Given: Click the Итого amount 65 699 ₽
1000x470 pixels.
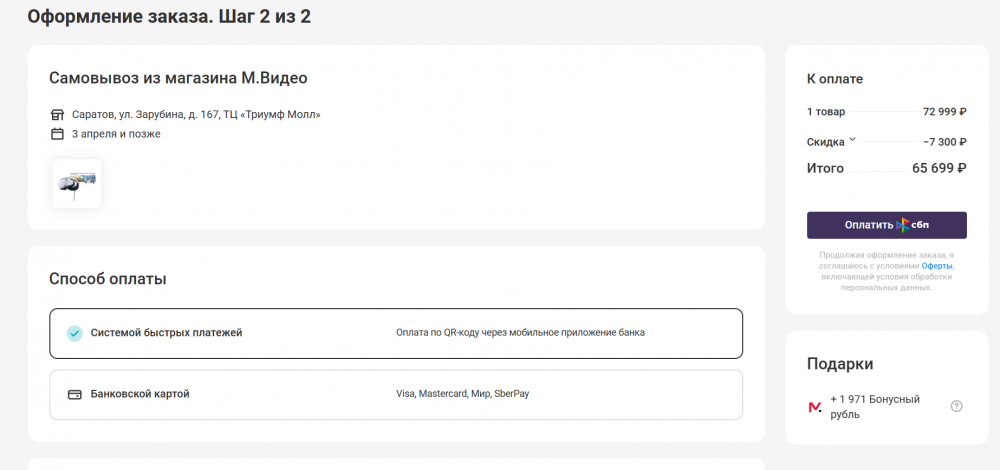Looking at the screenshot, I should (x=938, y=169).
